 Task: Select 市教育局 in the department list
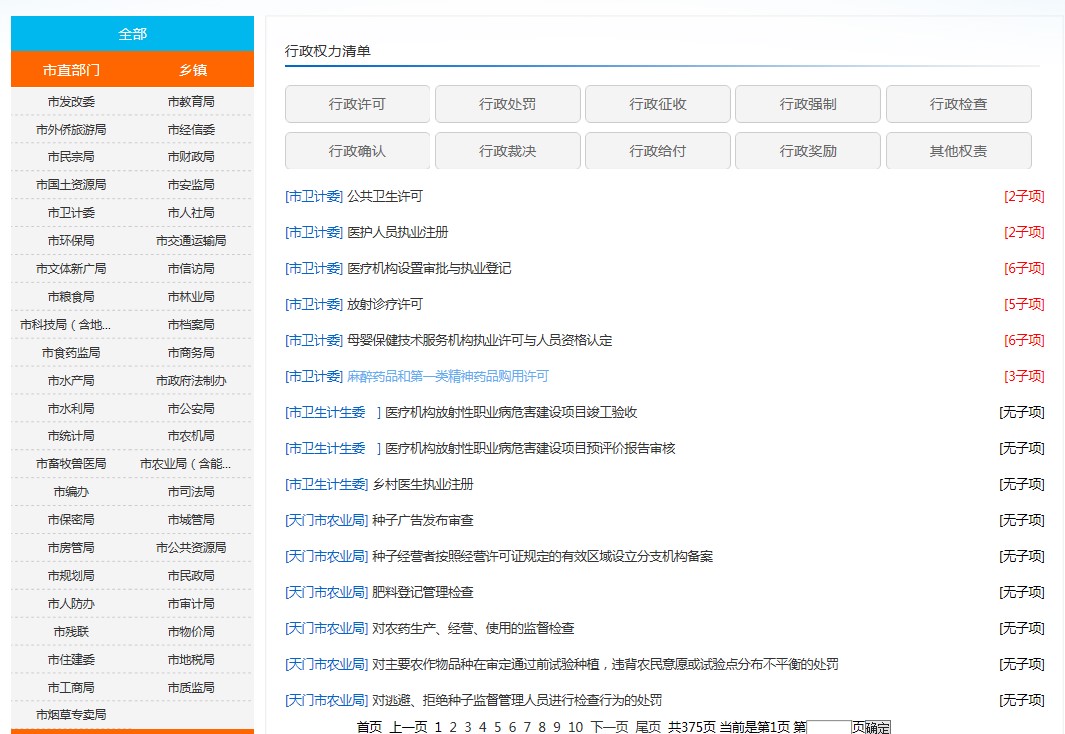click(191, 102)
